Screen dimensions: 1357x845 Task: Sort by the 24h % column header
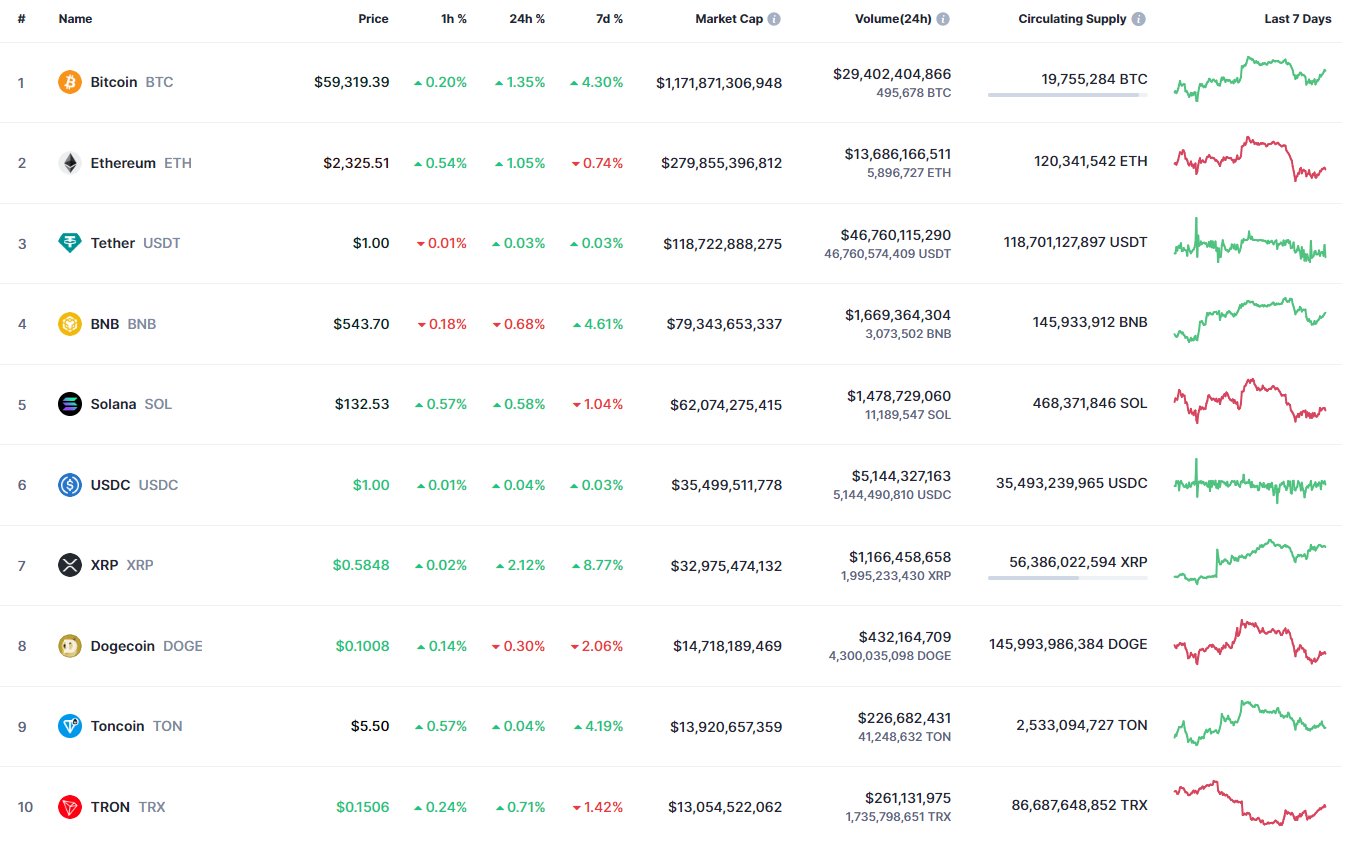point(526,19)
